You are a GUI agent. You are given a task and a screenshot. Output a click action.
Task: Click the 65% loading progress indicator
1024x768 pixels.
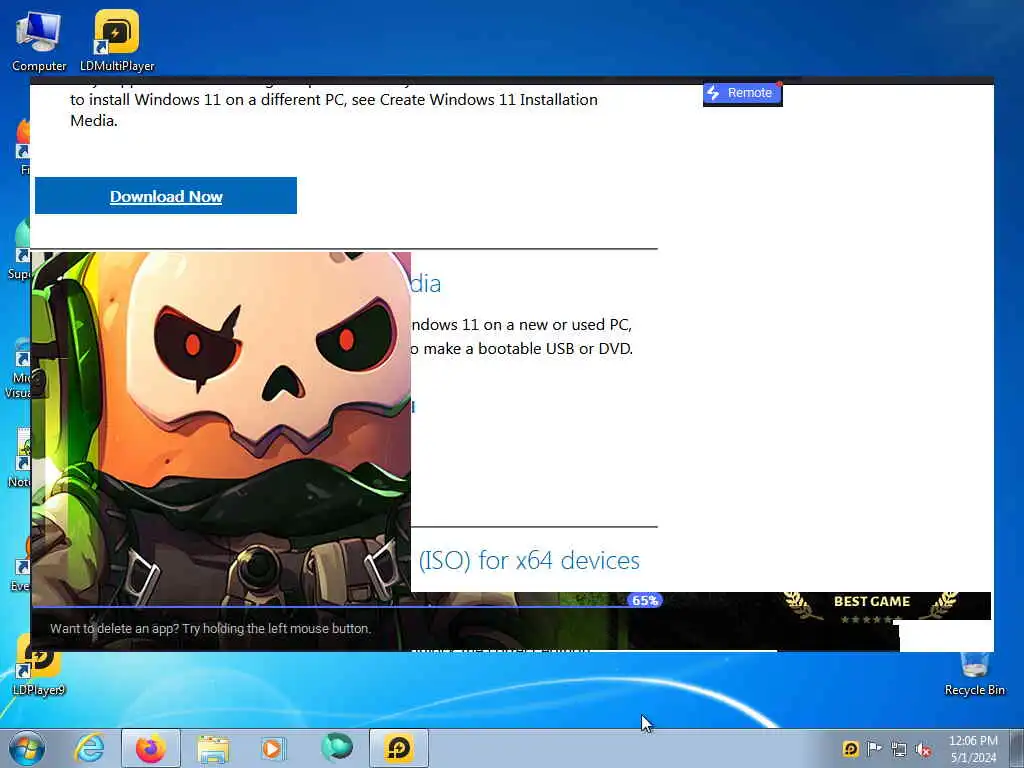coord(645,600)
